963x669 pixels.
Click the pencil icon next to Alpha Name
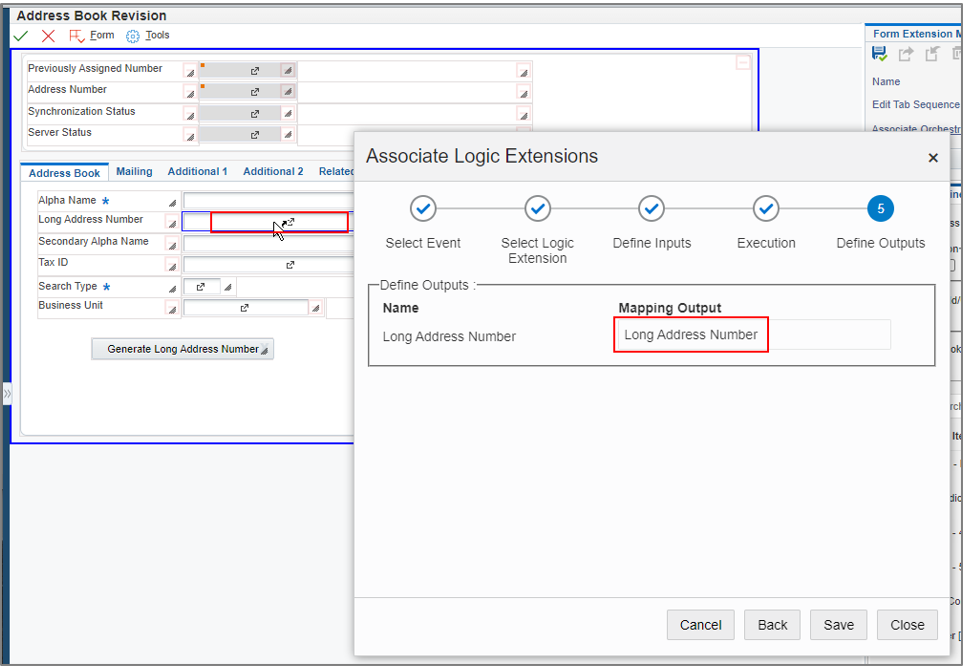(171, 201)
